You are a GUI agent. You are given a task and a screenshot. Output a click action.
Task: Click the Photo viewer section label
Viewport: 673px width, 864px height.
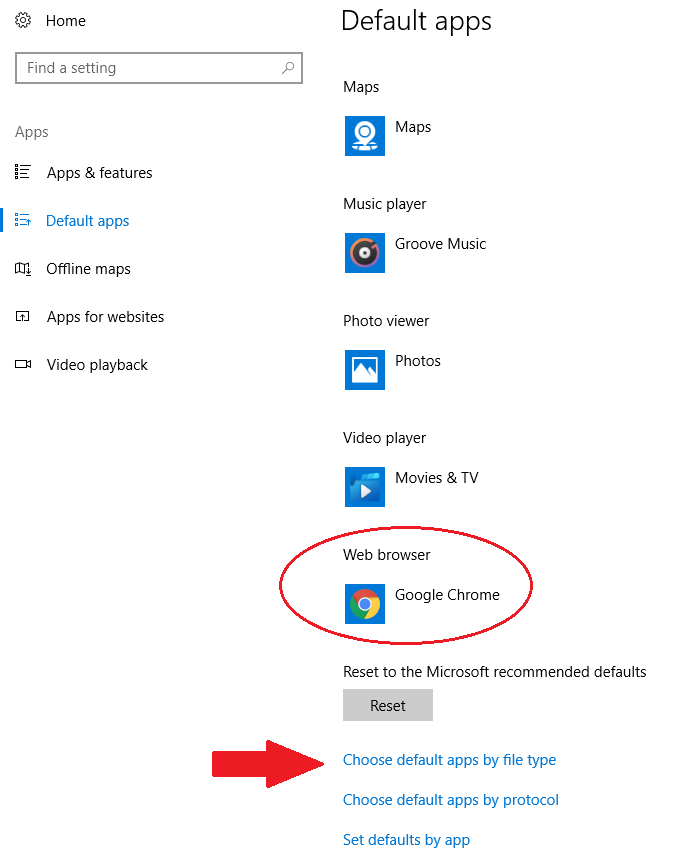(386, 321)
